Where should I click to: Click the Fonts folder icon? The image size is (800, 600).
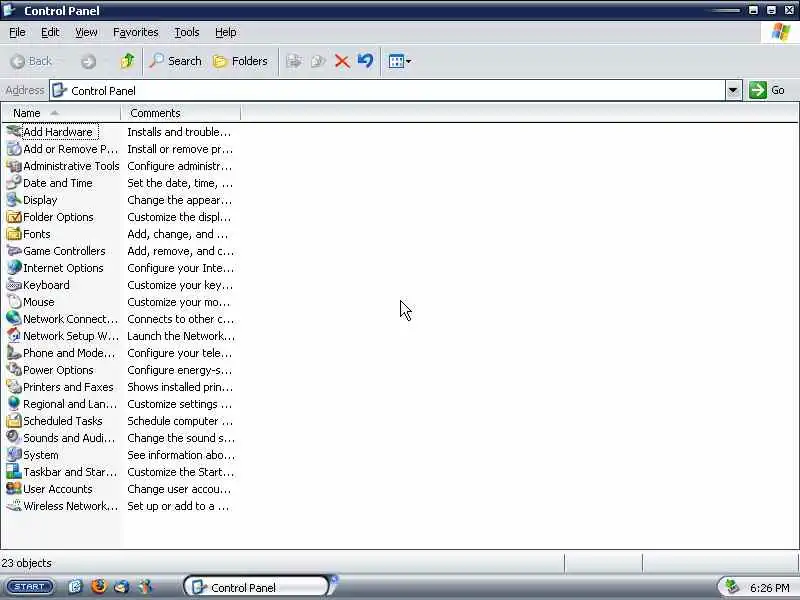click(14, 234)
